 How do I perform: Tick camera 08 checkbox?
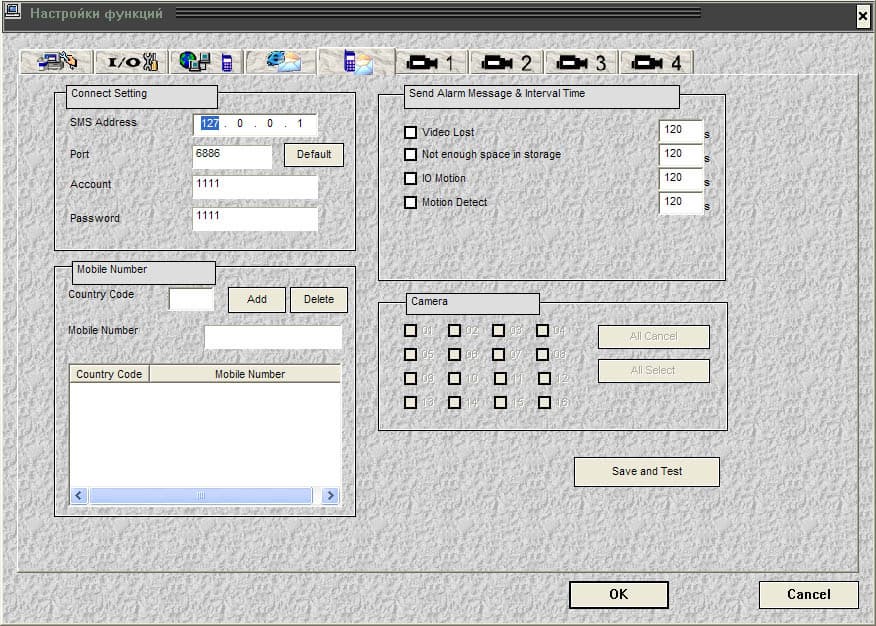click(x=542, y=355)
